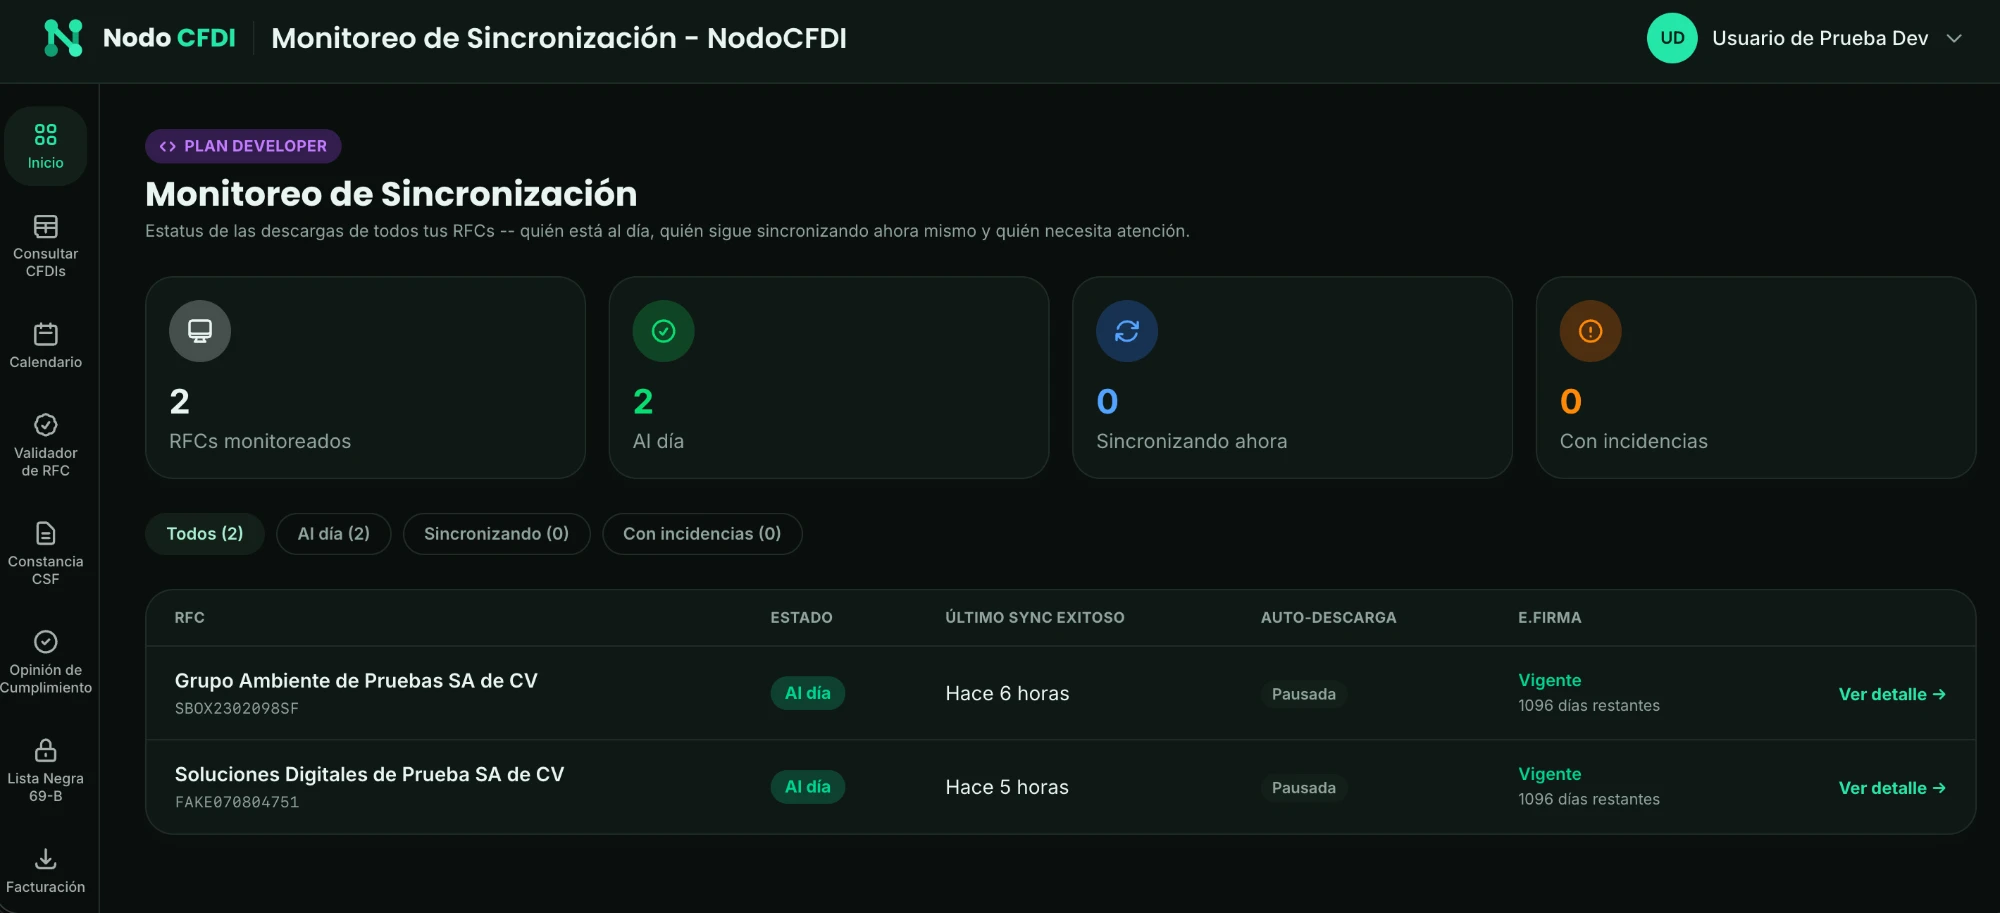Click the Plan Developer code badge
Screen dimensions: 2000x913
243,146
